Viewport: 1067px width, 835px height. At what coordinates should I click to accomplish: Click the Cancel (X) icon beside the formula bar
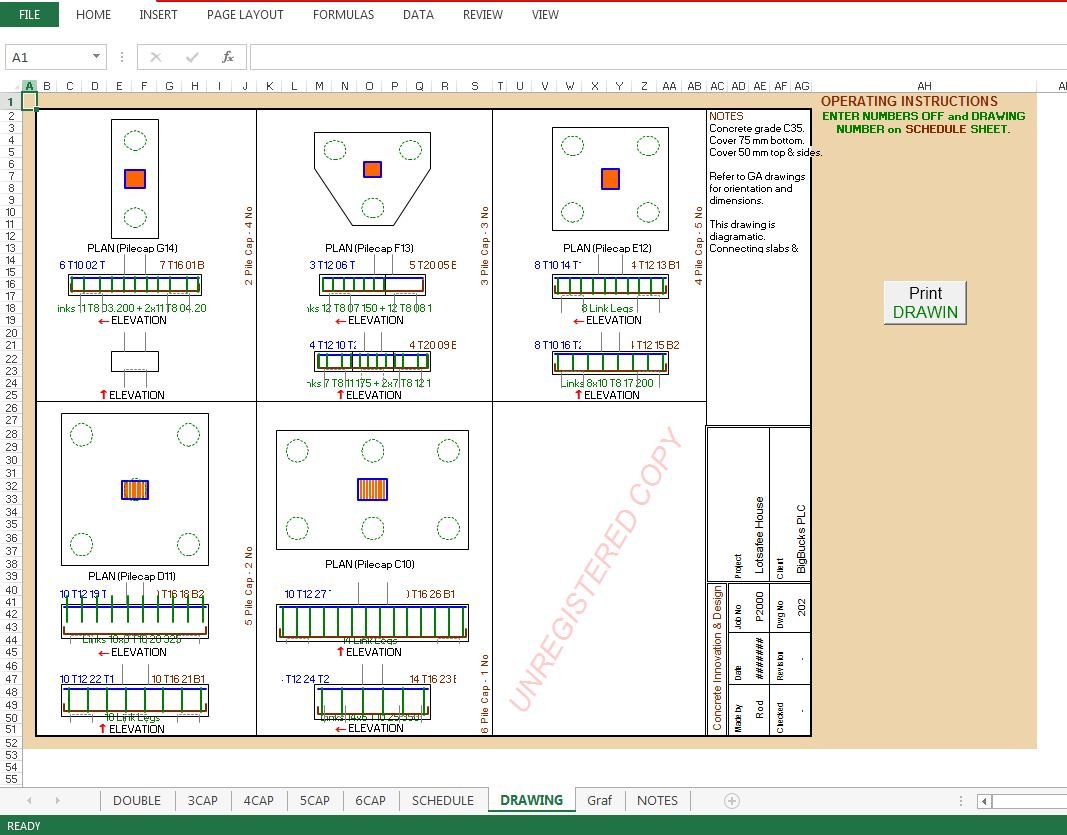click(x=157, y=57)
